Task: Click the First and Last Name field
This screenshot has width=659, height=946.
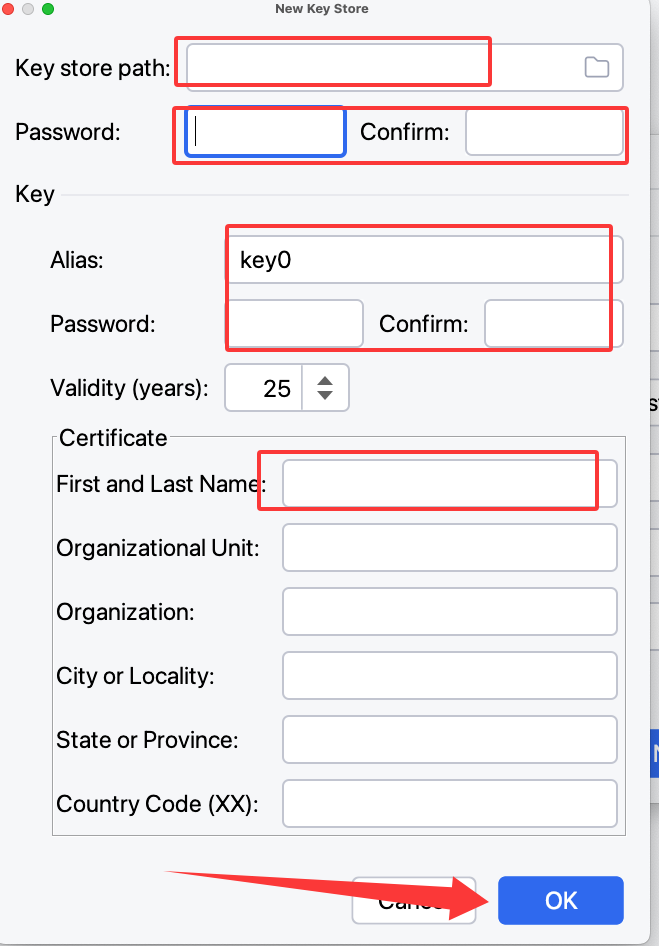Action: tap(449, 484)
